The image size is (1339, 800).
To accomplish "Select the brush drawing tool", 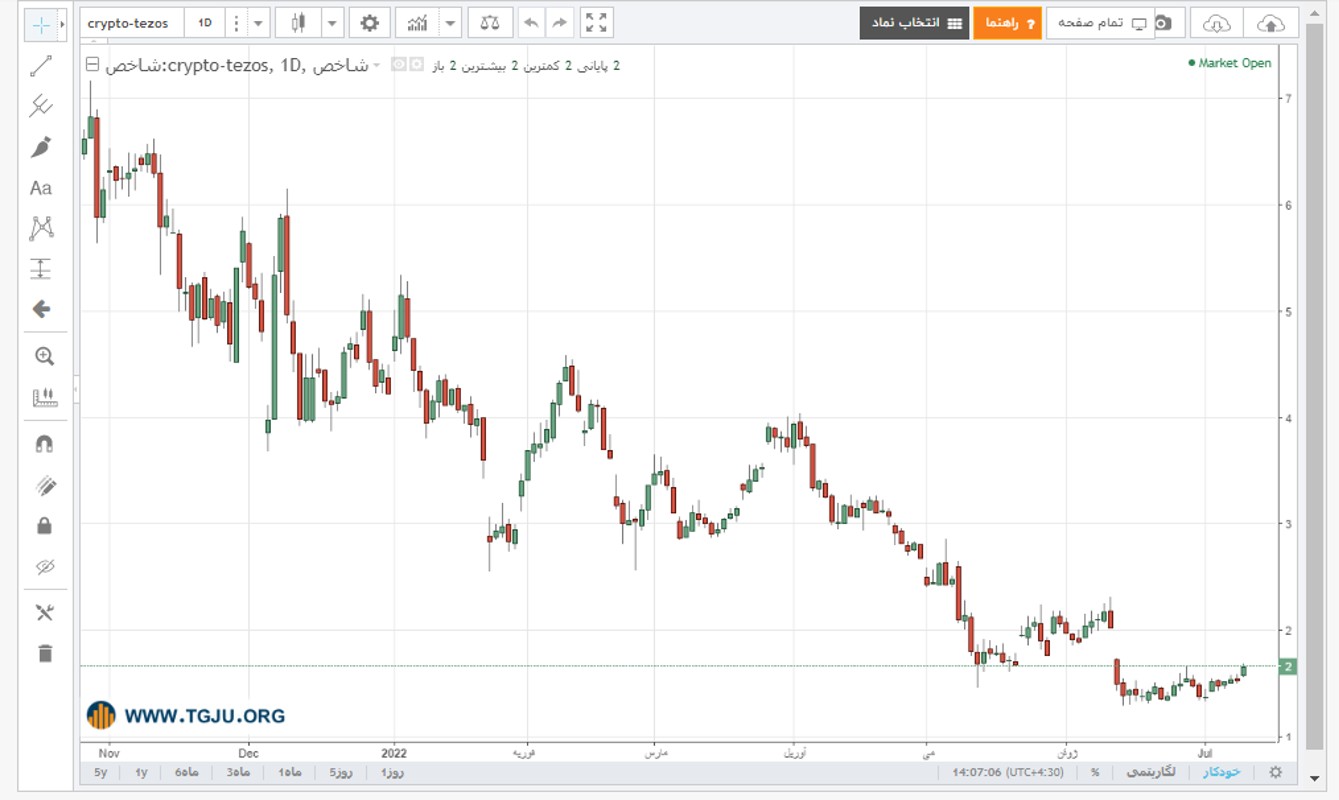I will (x=41, y=147).
